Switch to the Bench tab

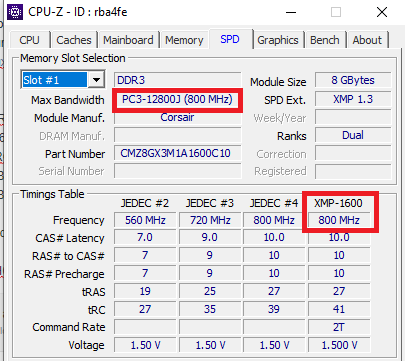pos(325,40)
